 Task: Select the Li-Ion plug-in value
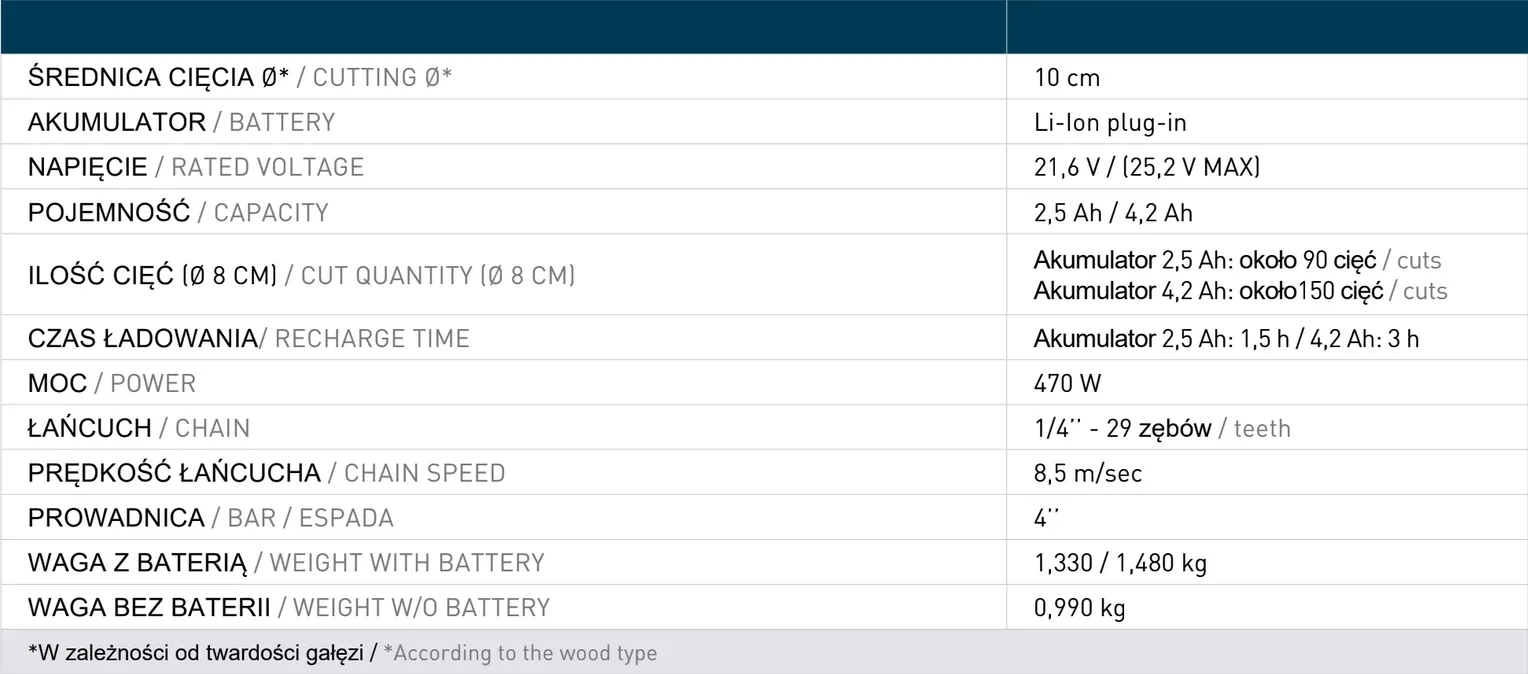[x=1110, y=123]
